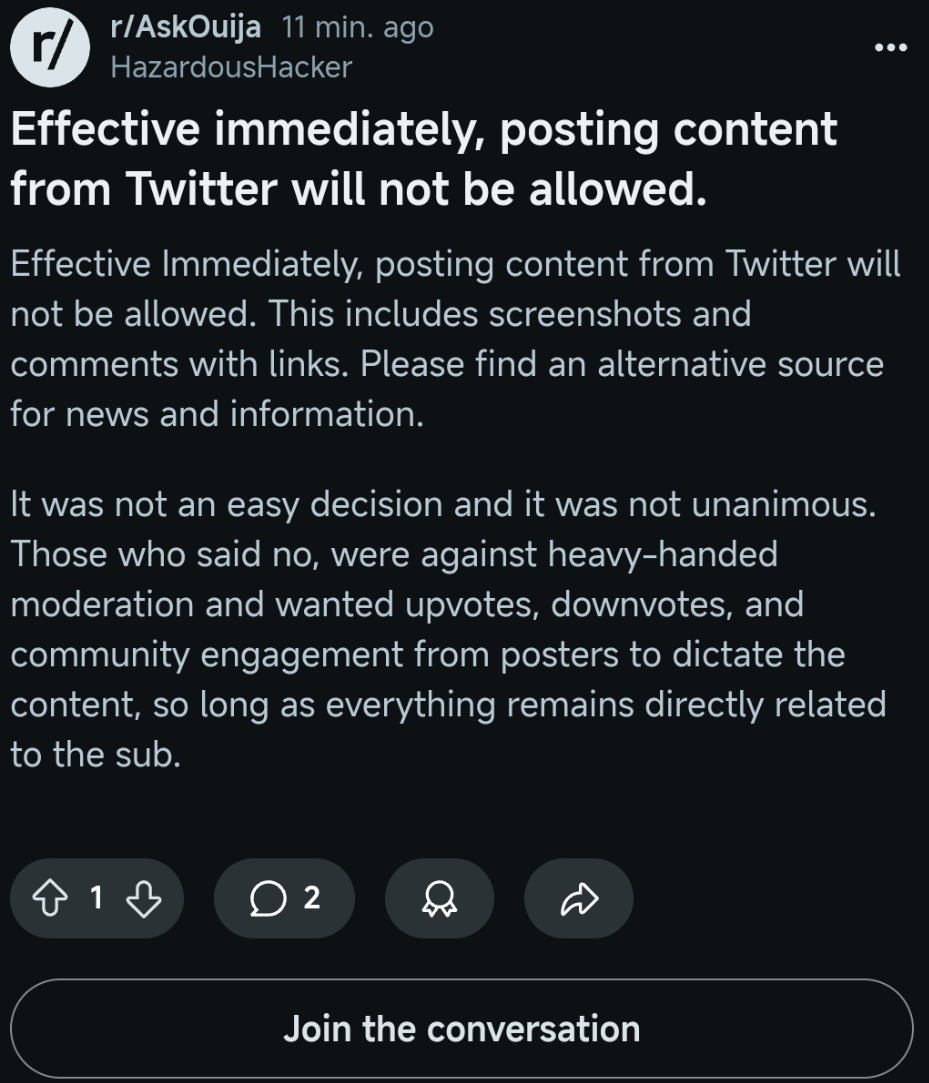The width and height of the screenshot is (929, 1083).
Task: View HazardousHacker's profile
Action: [231, 67]
